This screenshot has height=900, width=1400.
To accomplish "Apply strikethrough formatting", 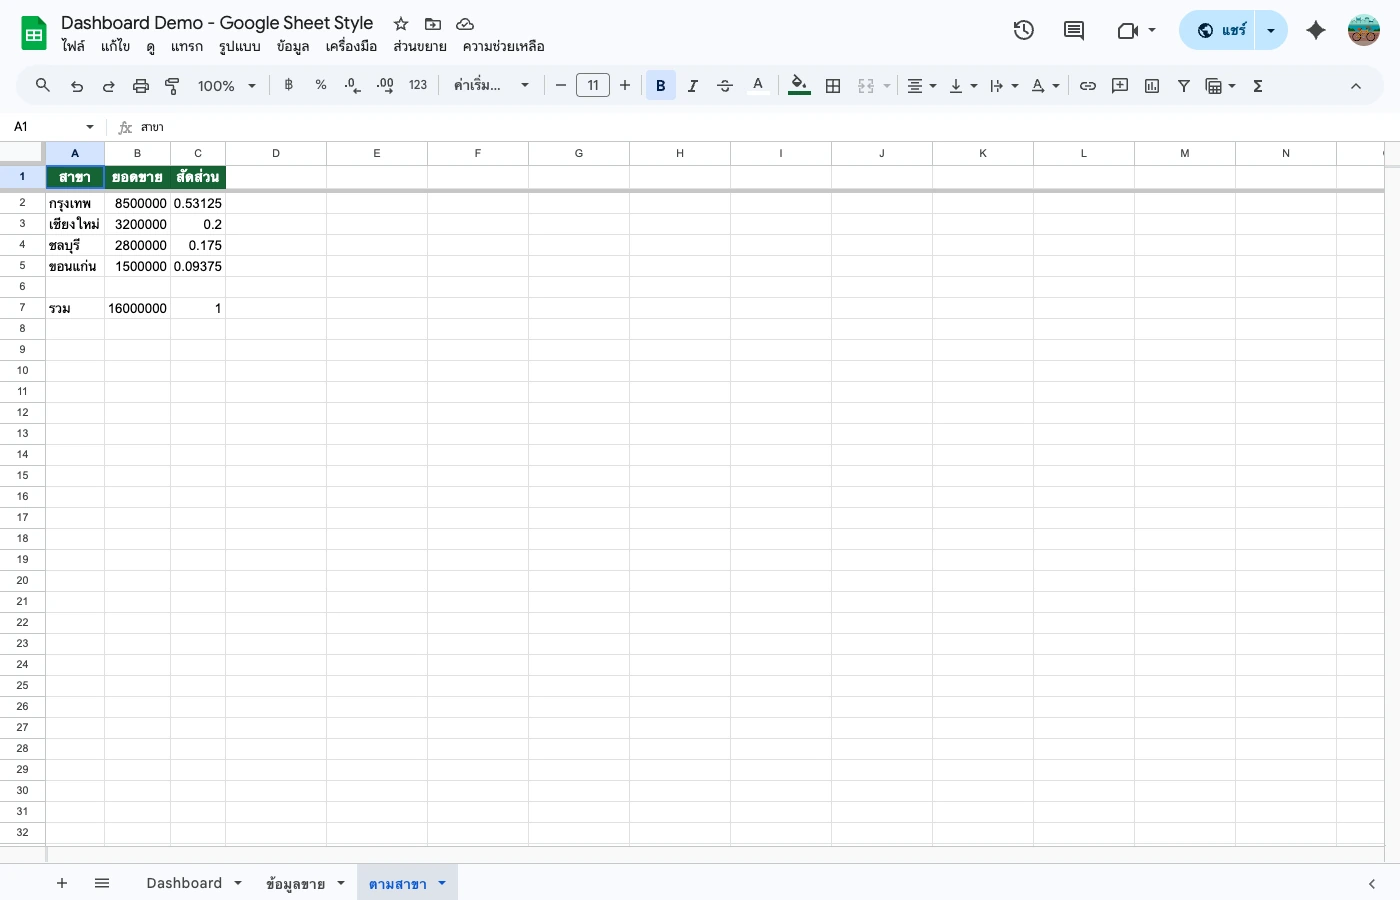I will coord(725,85).
